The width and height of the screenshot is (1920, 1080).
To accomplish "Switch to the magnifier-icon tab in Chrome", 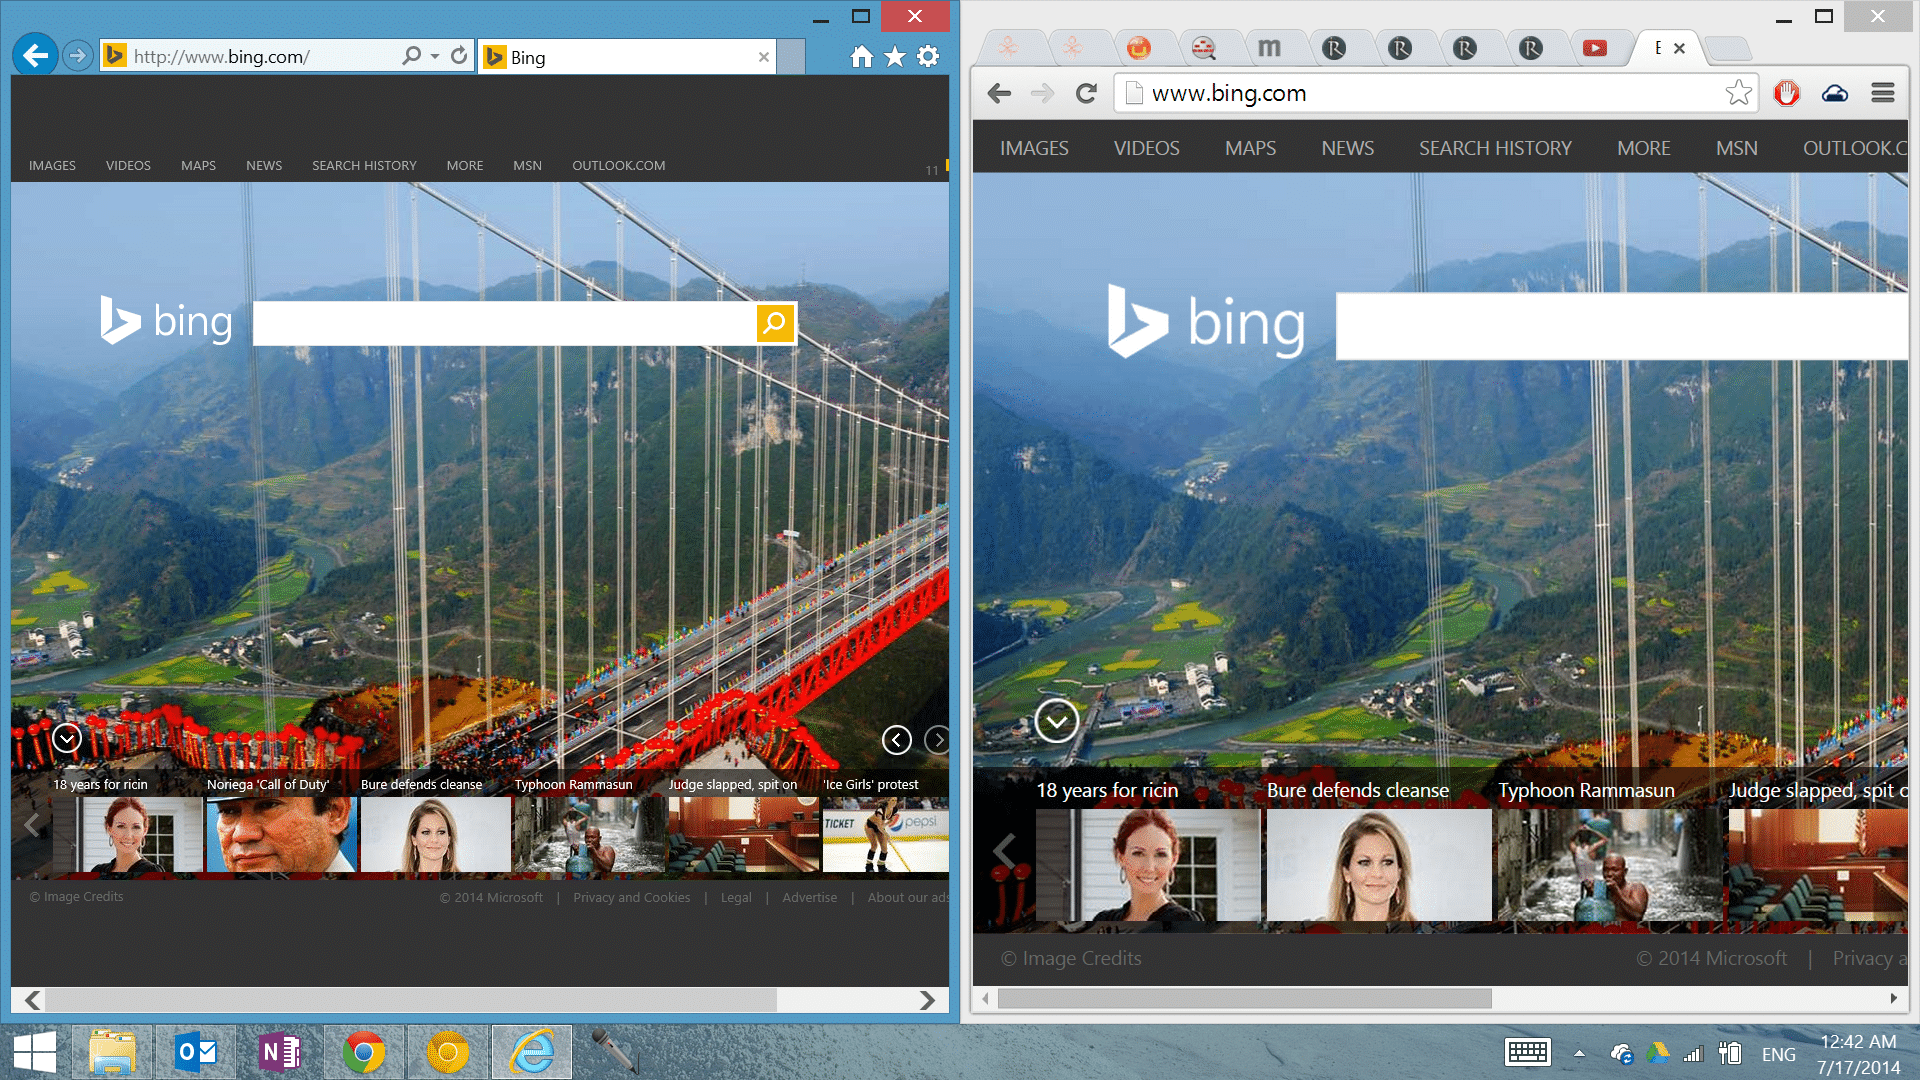I will (1203, 48).
